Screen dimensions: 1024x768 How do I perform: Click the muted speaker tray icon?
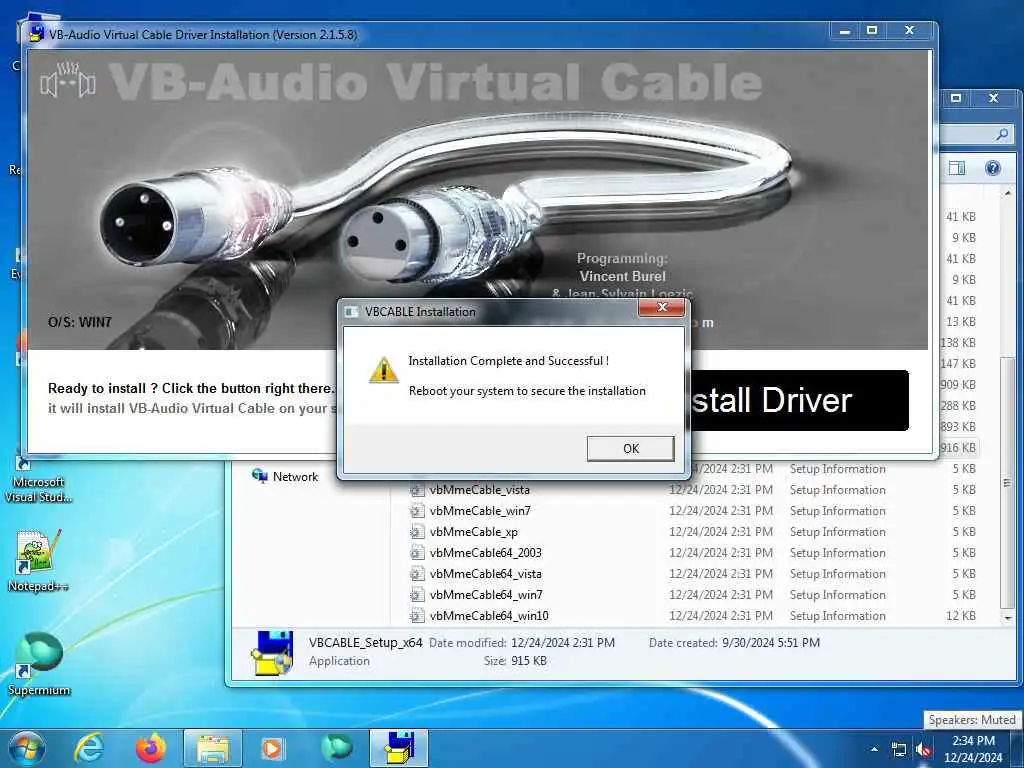pos(923,750)
